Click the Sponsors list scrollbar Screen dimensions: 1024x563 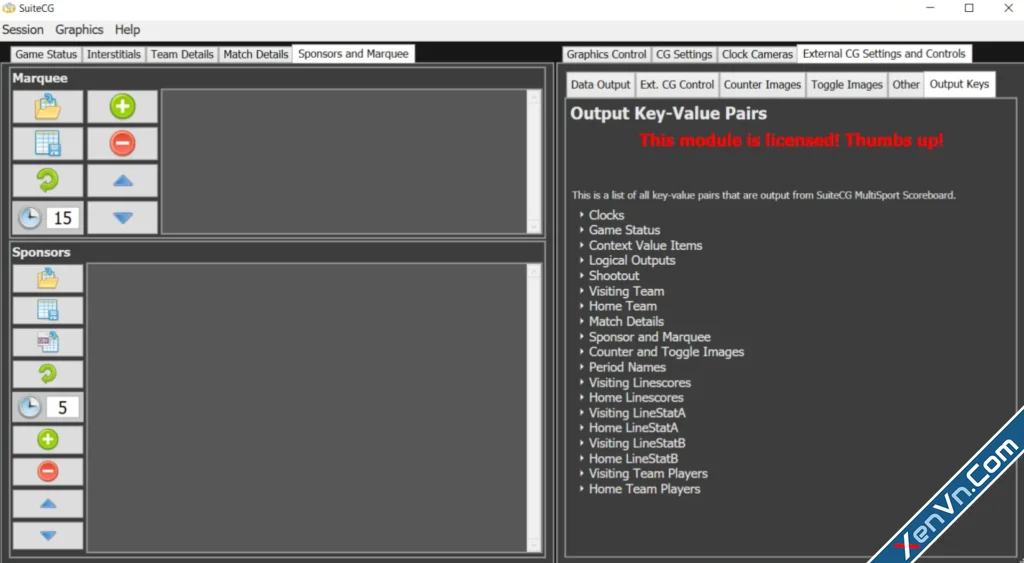pyautogui.click(x=534, y=408)
